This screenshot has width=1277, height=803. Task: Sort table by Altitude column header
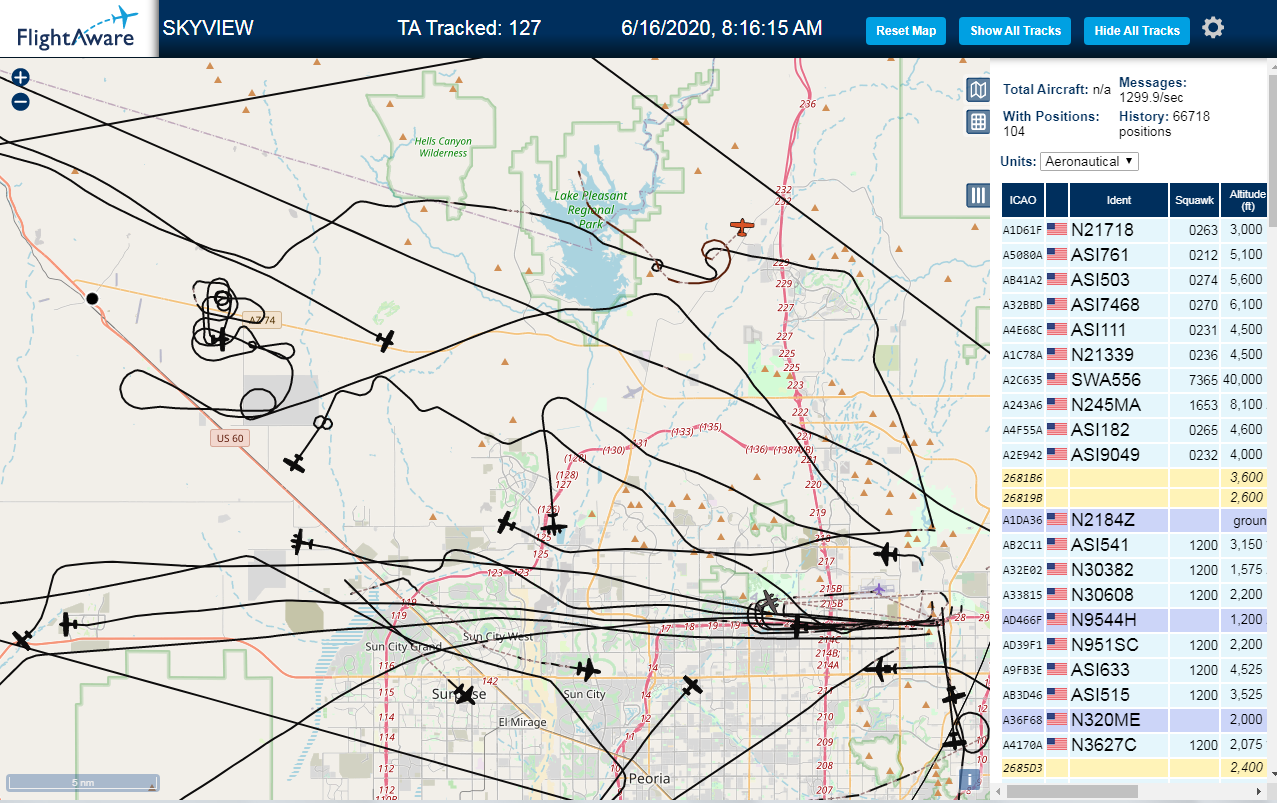(1245, 200)
